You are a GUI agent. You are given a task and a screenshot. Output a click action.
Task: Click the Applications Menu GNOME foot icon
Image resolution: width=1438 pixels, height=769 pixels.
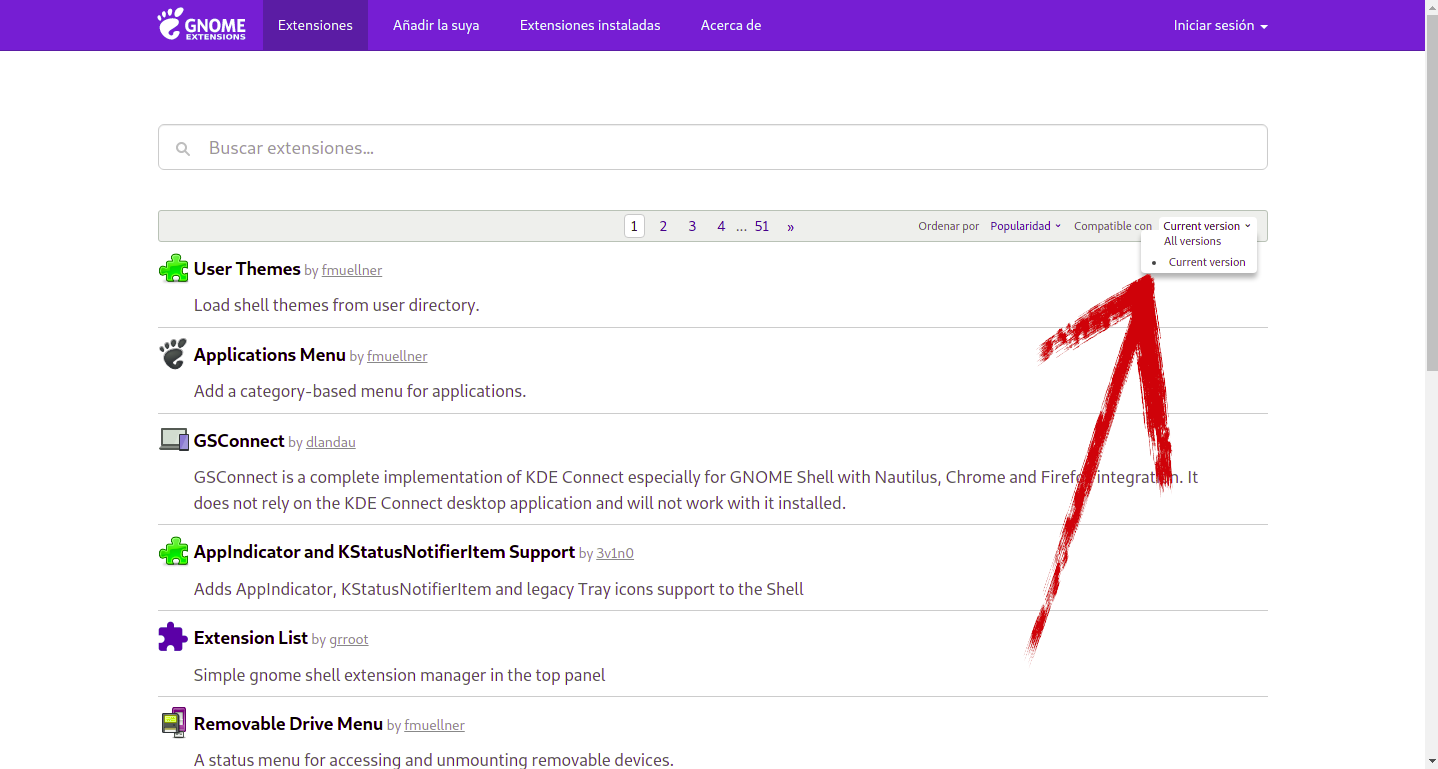click(x=173, y=354)
